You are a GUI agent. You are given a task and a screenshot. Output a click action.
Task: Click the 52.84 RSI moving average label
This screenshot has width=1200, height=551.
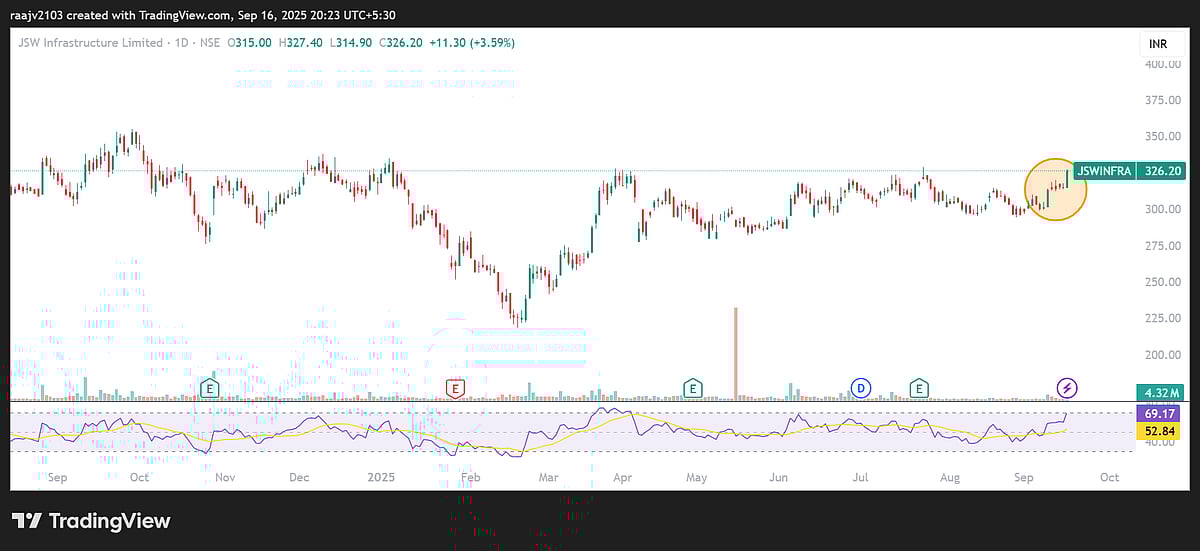point(1161,431)
